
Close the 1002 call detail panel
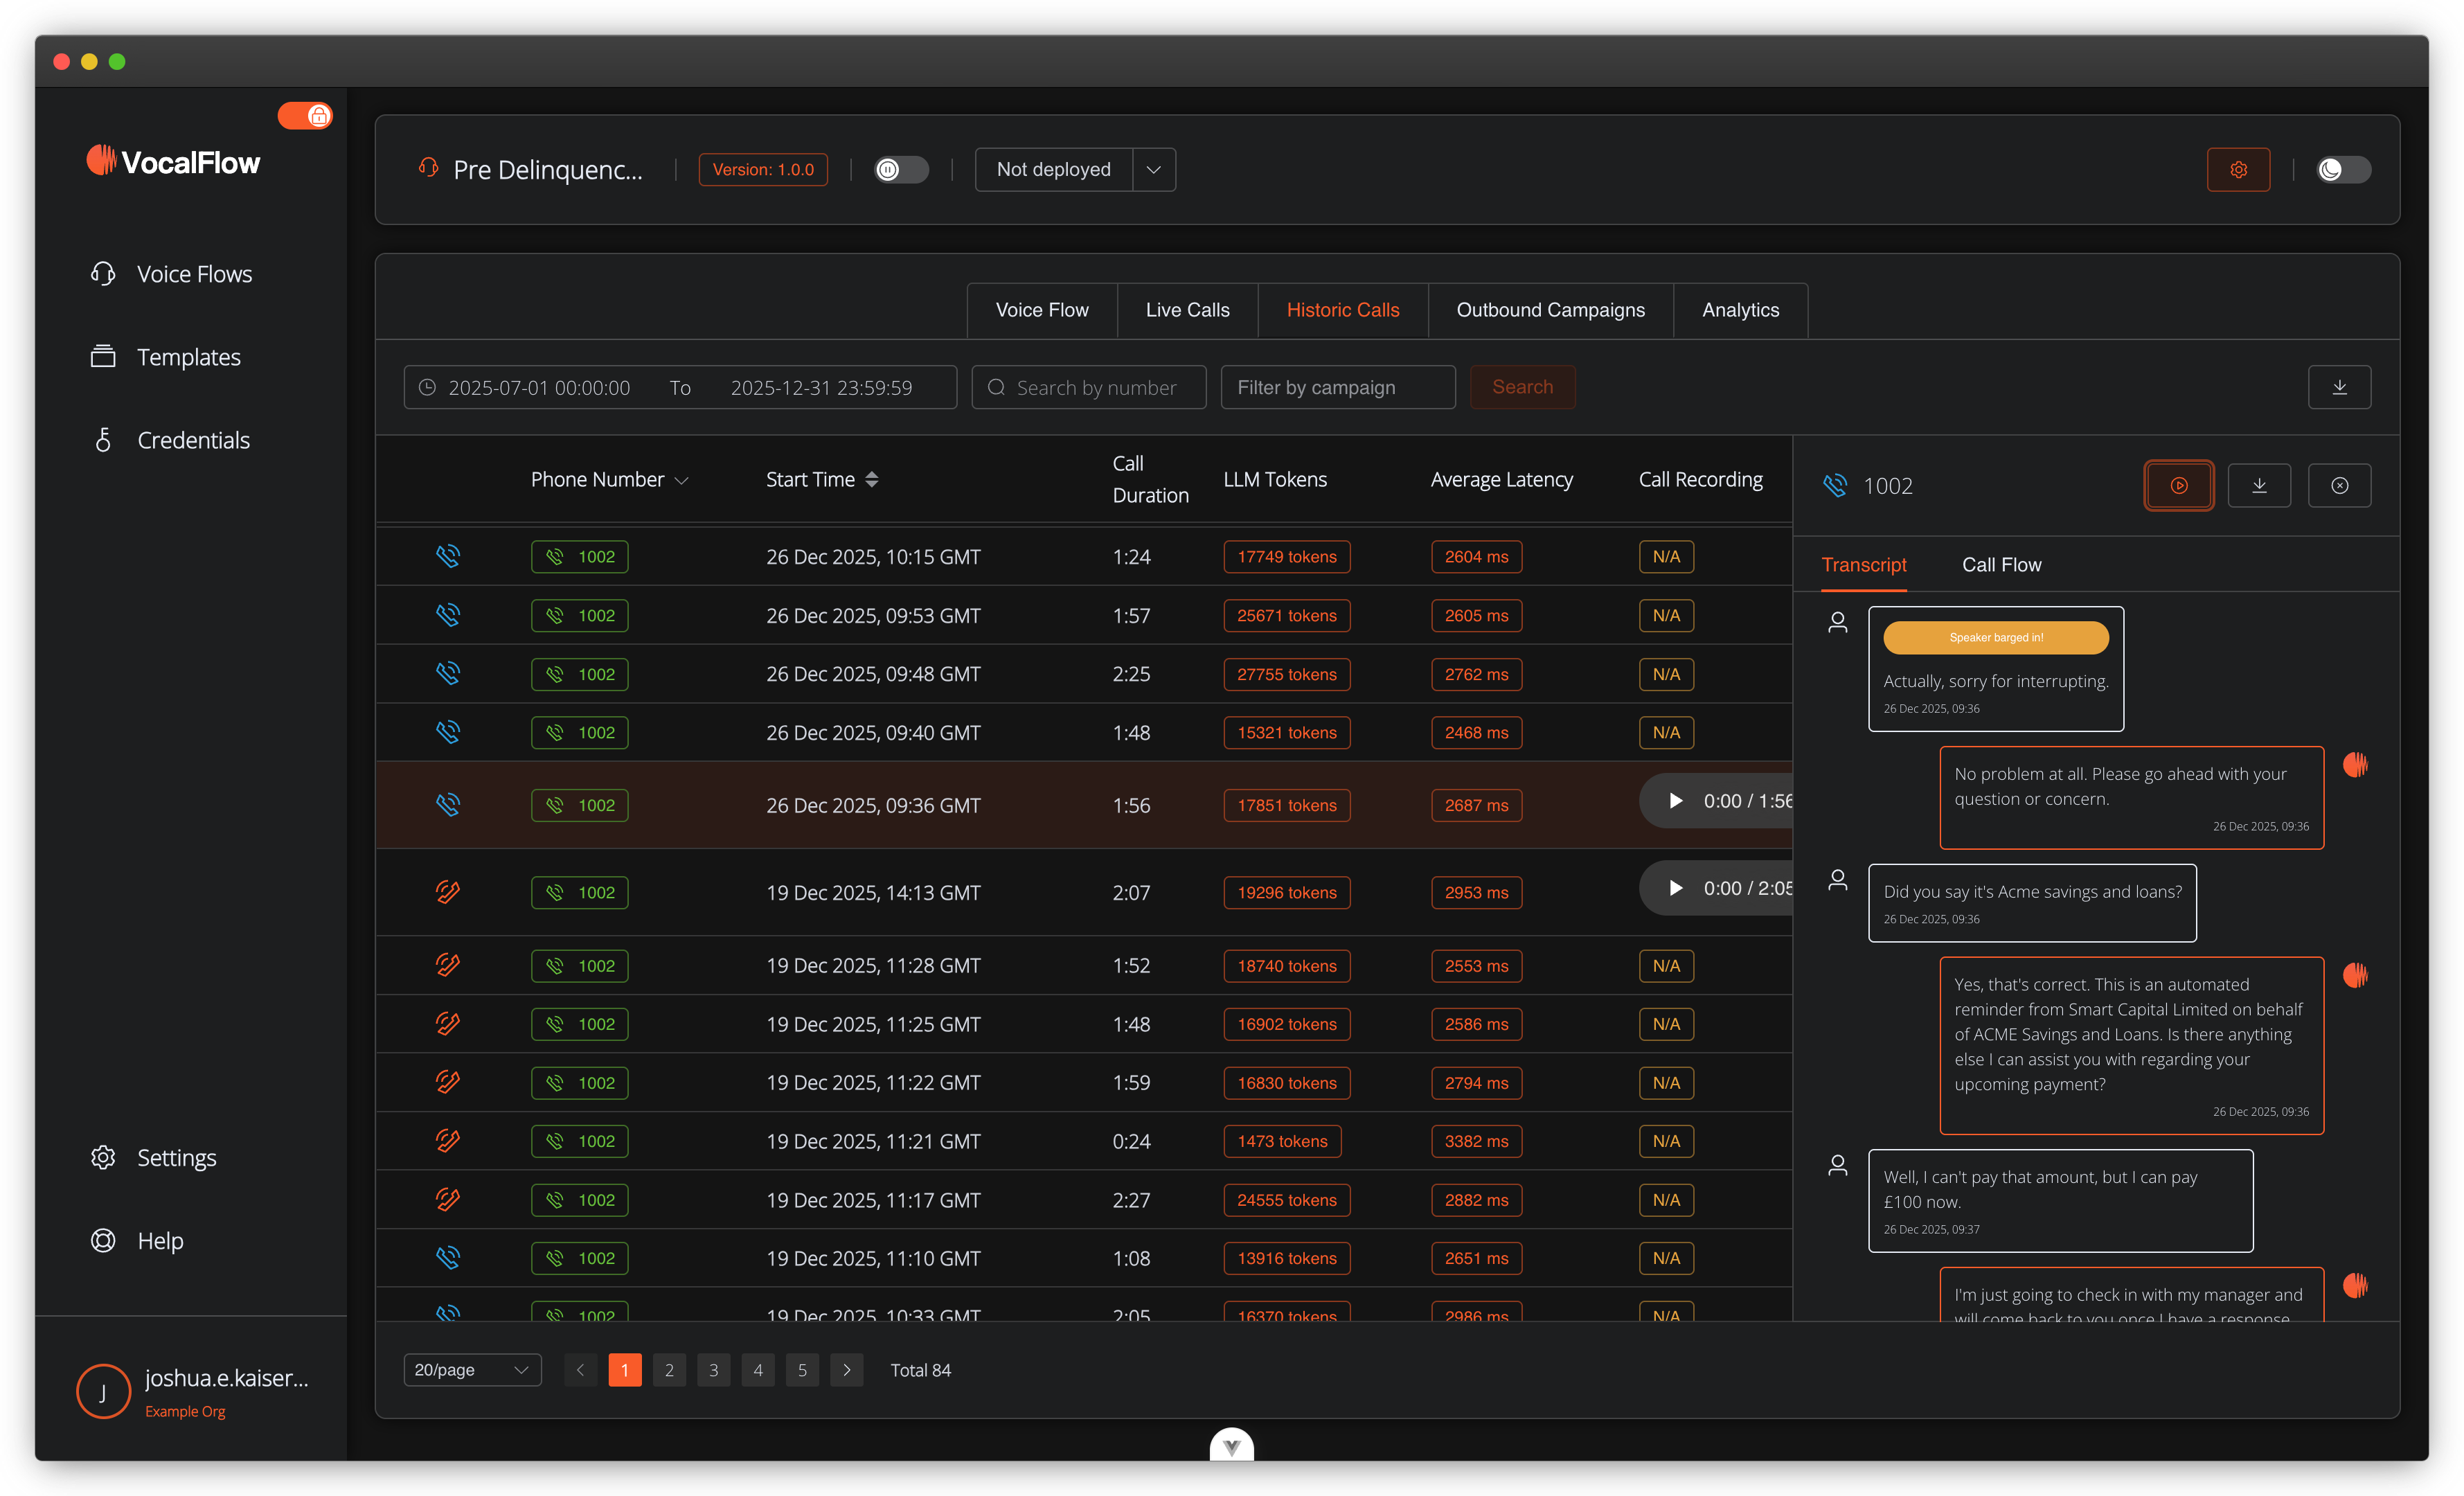click(x=2338, y=486)
